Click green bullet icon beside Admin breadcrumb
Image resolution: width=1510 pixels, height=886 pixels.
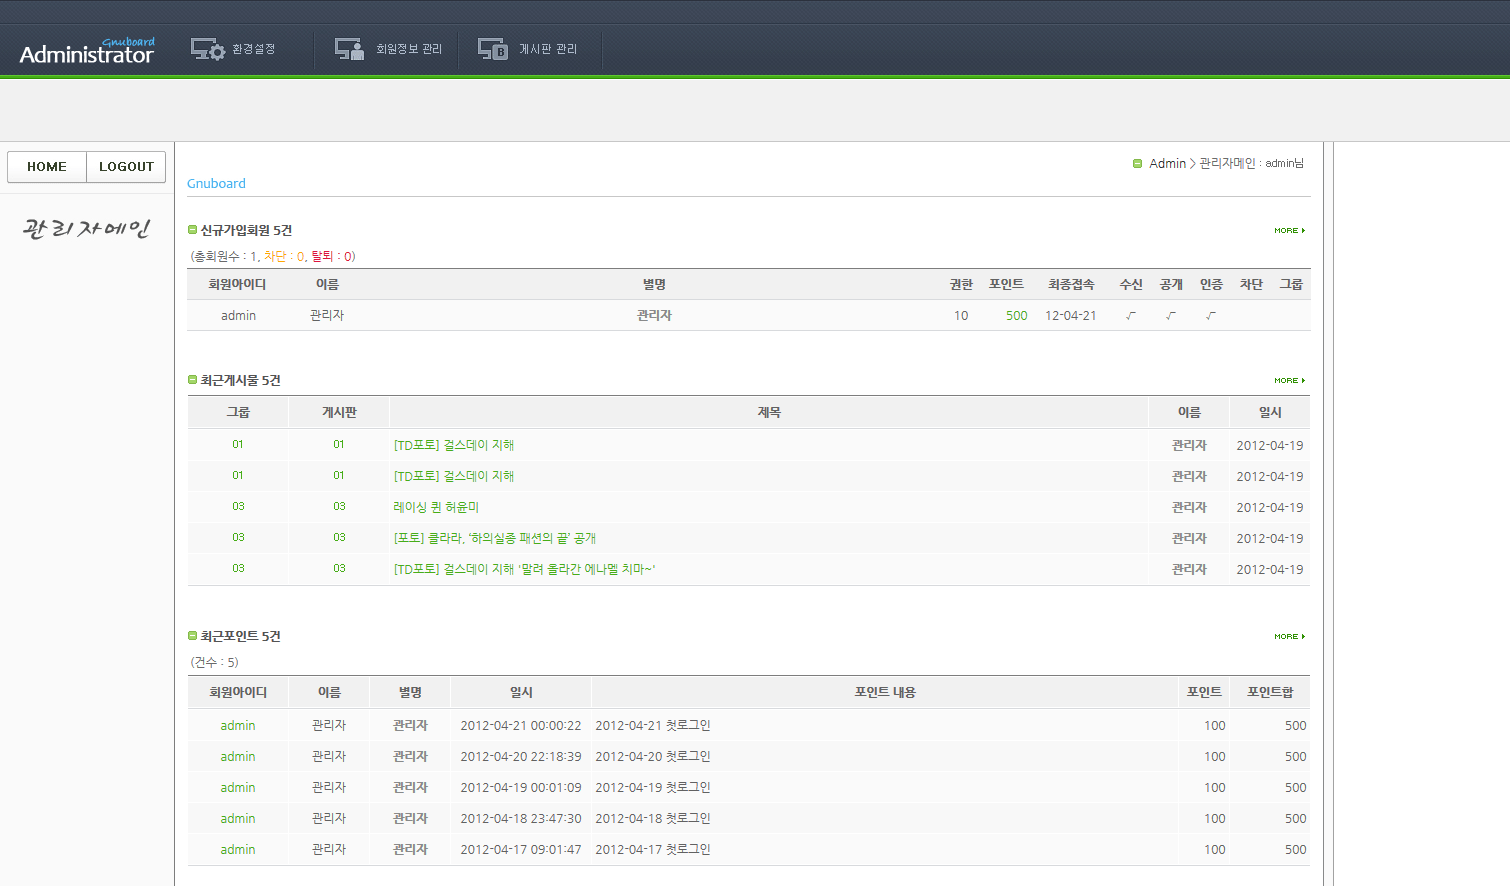pyautogui.click(x=1137, y=164)
